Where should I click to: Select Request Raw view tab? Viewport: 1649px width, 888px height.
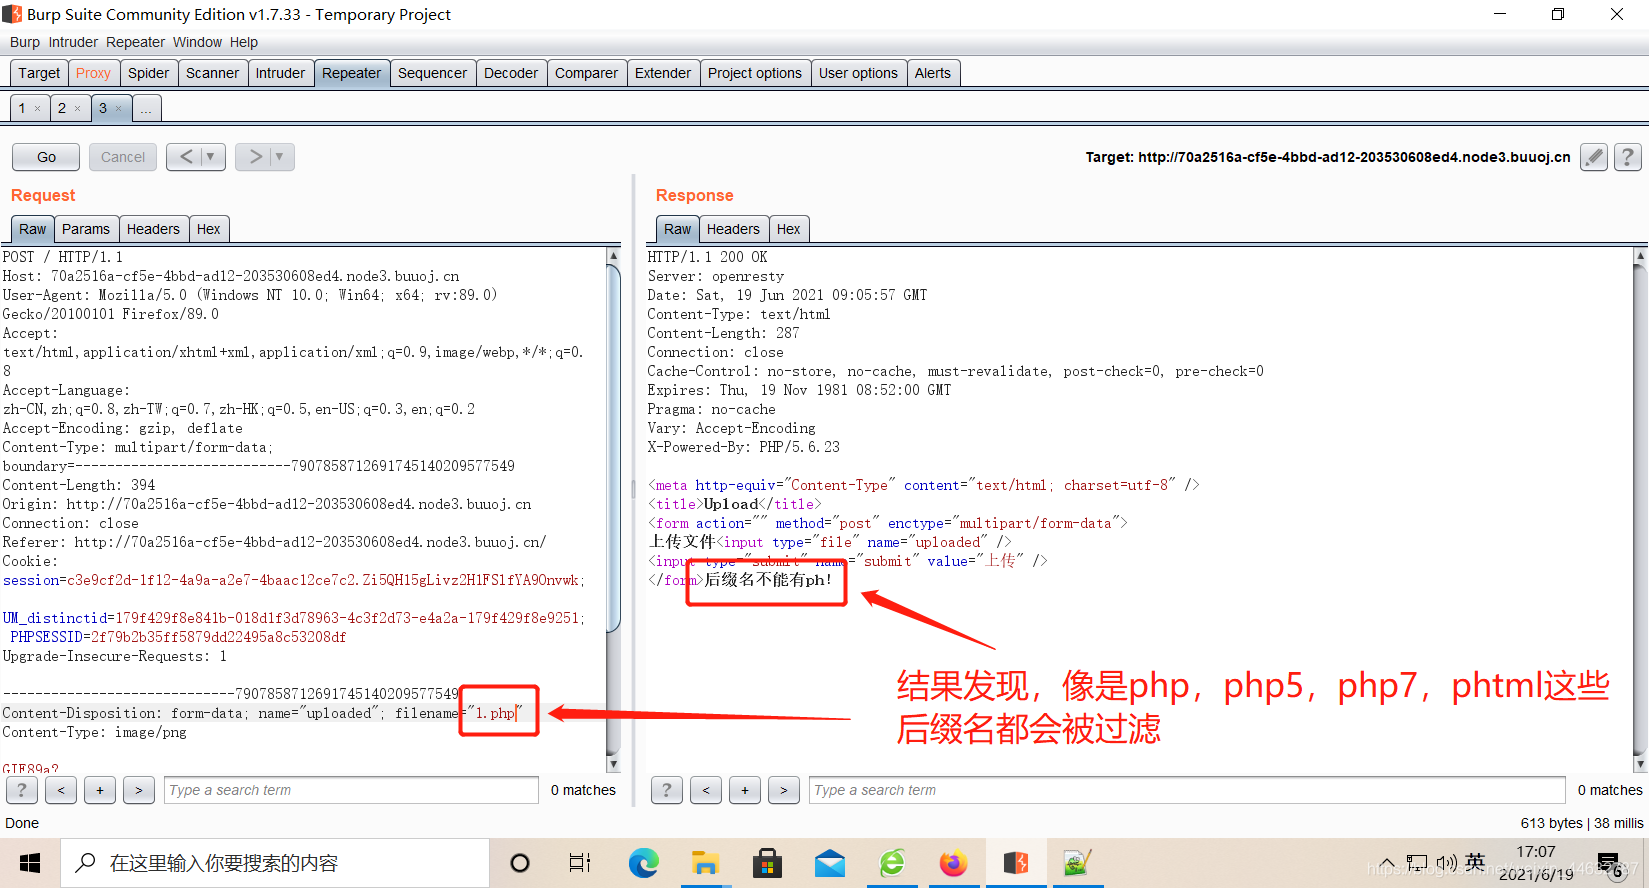[32, 229]
